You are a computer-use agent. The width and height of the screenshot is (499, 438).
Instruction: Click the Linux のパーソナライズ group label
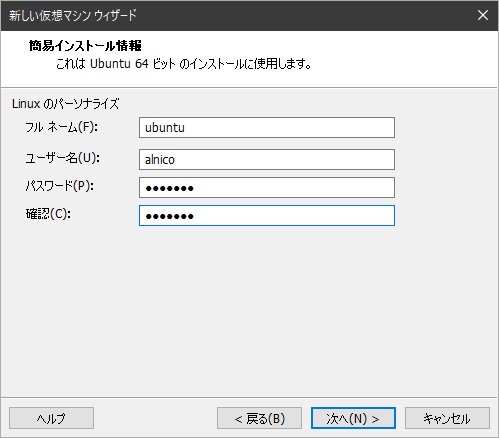[x=66, y=104]
